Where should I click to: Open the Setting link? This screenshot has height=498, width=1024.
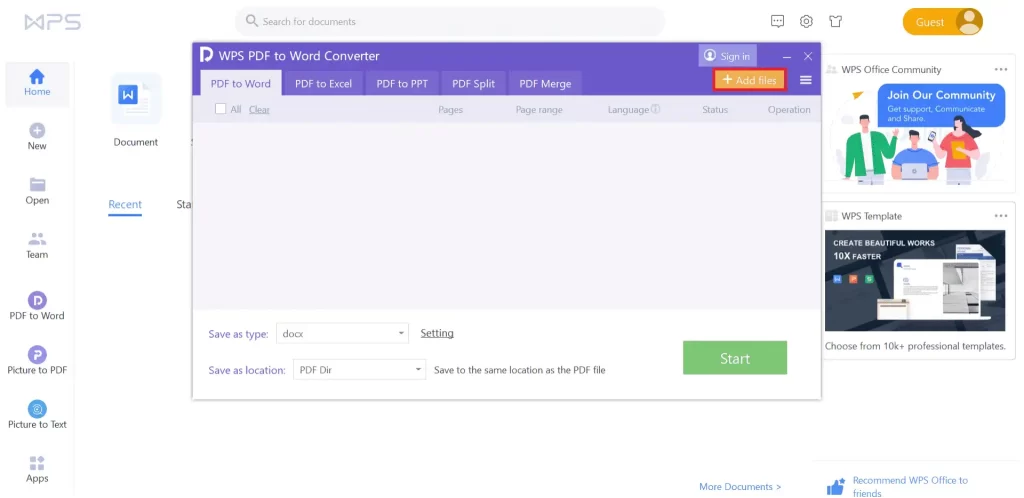tap(437, 333)
